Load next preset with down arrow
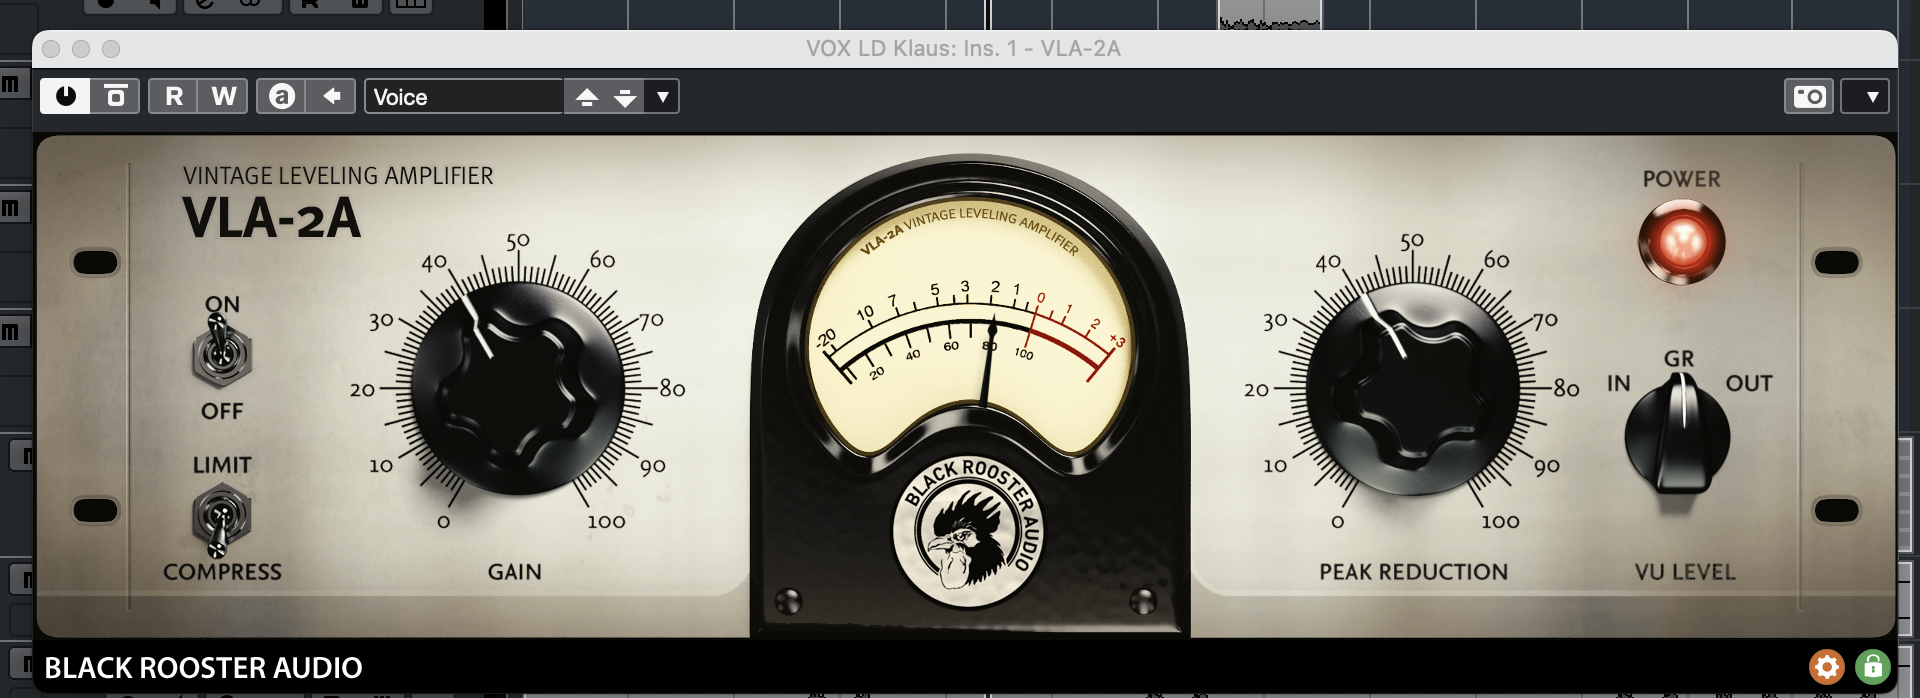The height and width of the screenshot is (698, 1920). tap(625, 97)
